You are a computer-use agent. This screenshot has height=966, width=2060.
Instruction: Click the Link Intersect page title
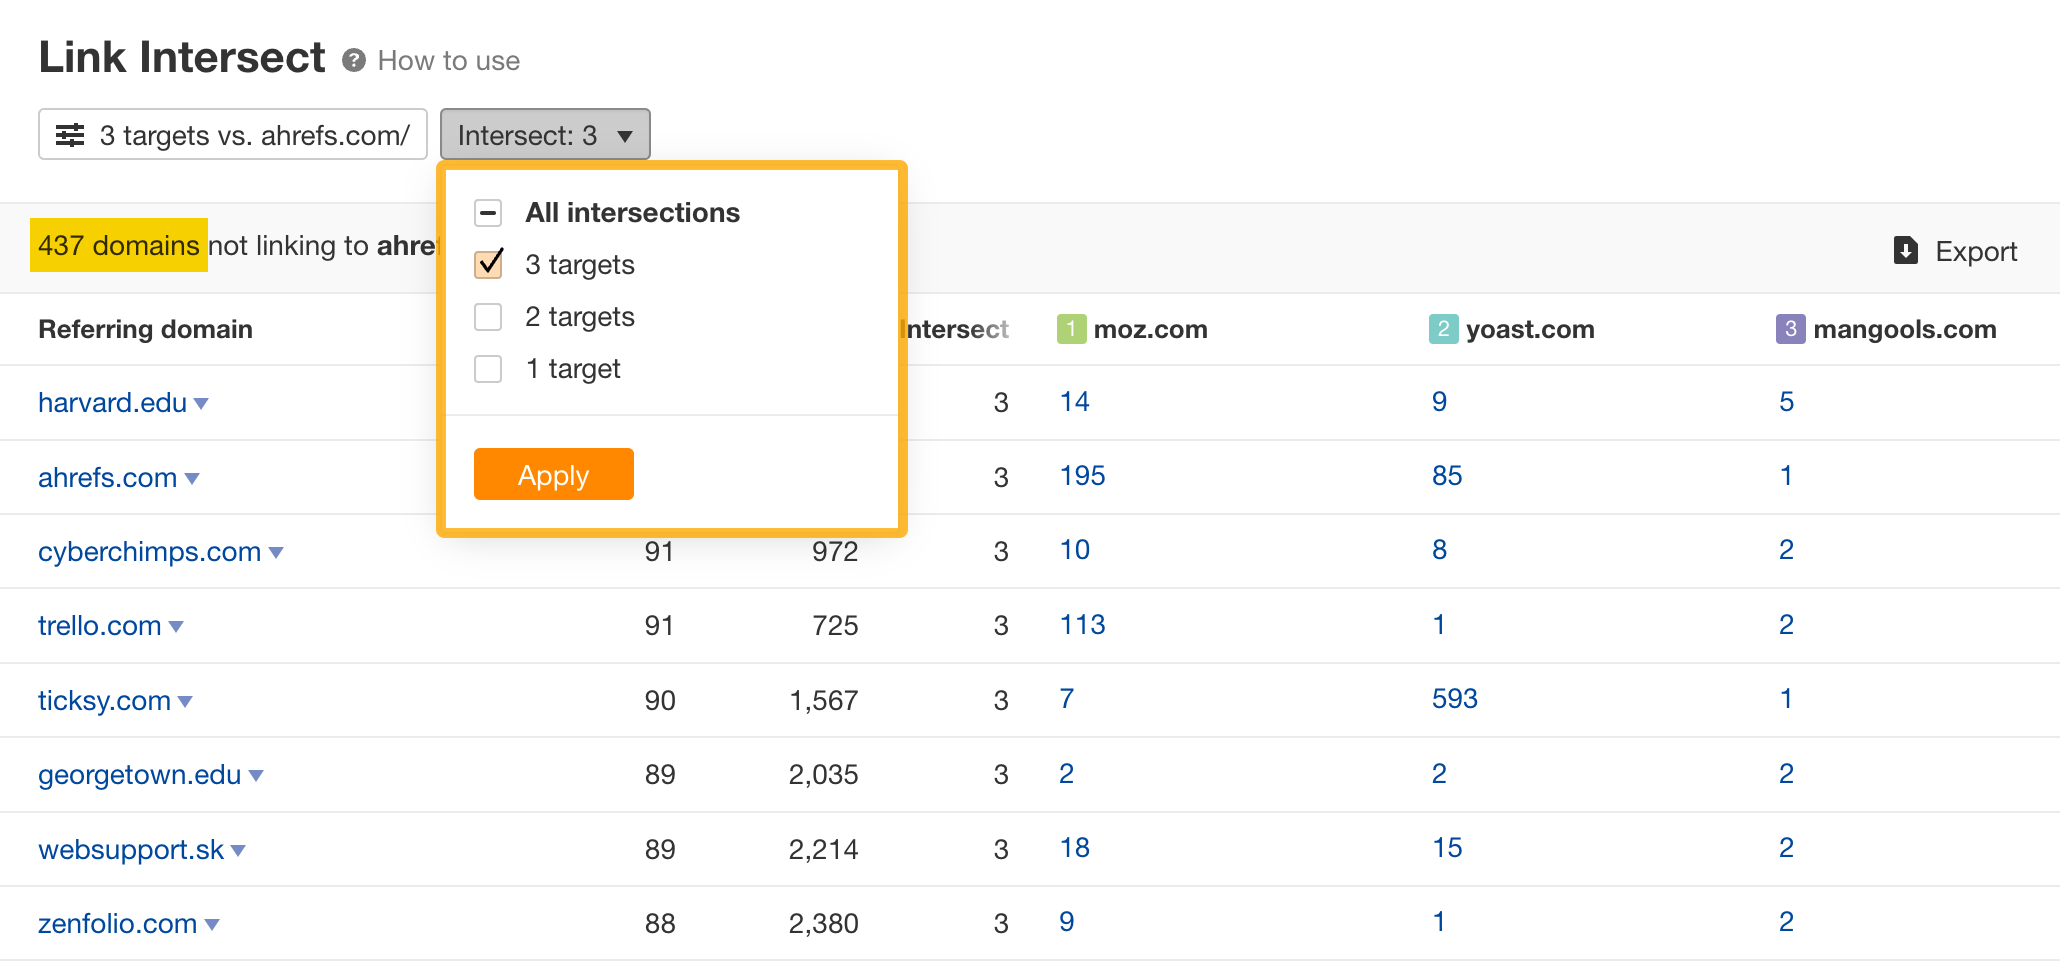pyautogui.click(x=182, y=57)
